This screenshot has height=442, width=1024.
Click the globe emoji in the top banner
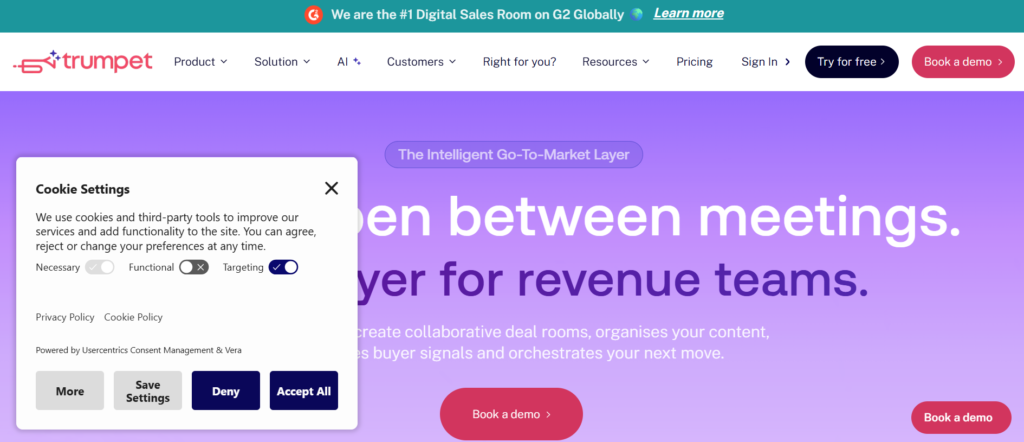(637, 14)
